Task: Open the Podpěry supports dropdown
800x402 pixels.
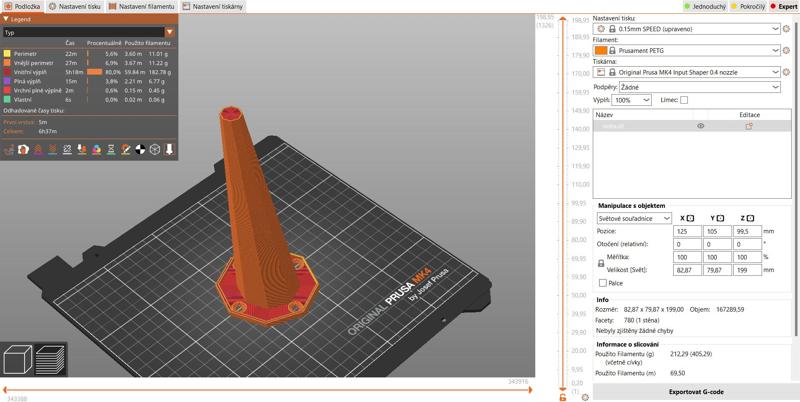Action: (x=699, y=87)
